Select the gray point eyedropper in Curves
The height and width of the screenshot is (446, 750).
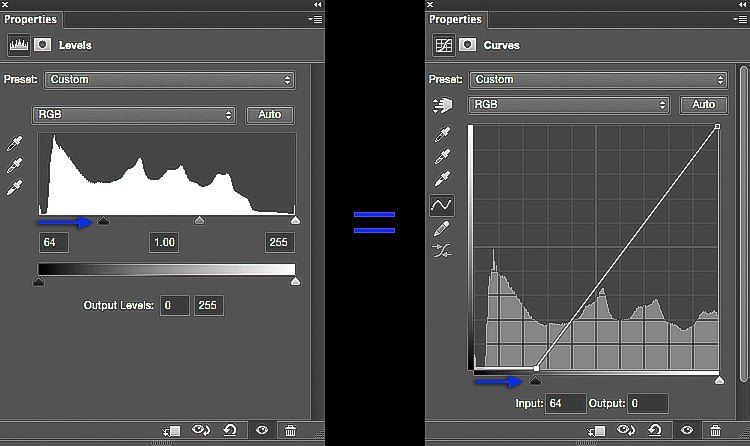442,156
